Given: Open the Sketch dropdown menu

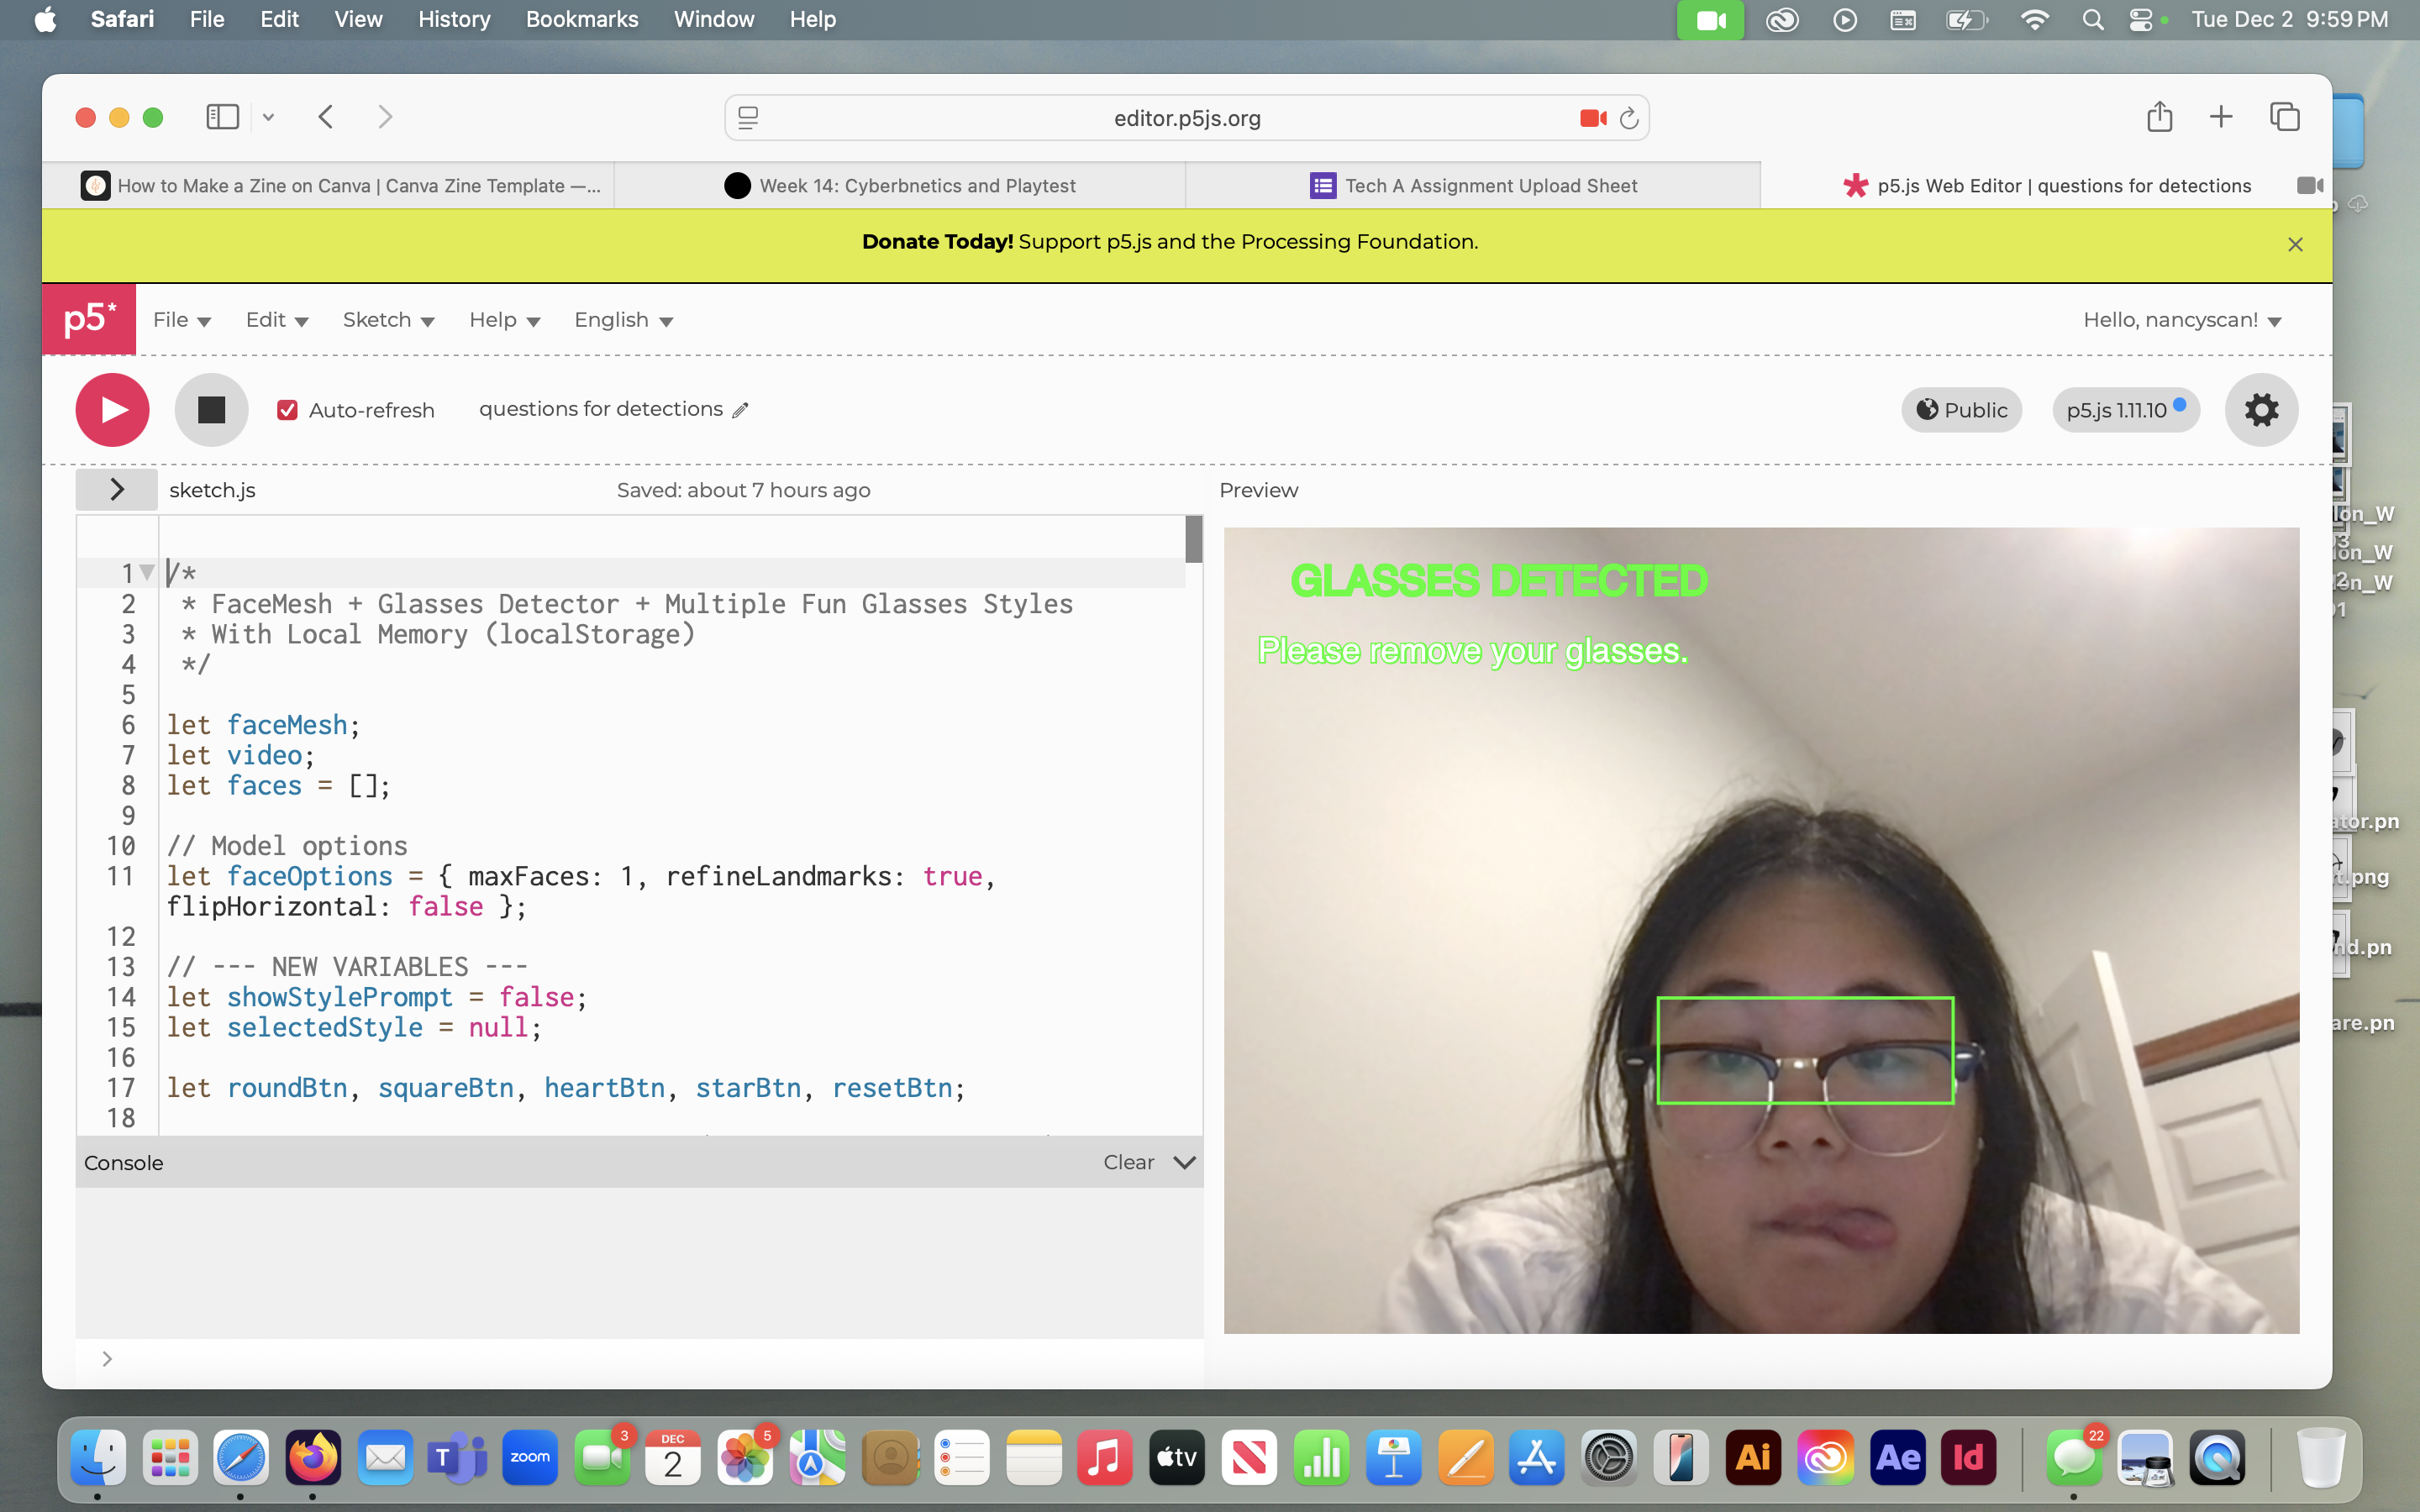Looking at the screenshot, I should tap(388, 320).
